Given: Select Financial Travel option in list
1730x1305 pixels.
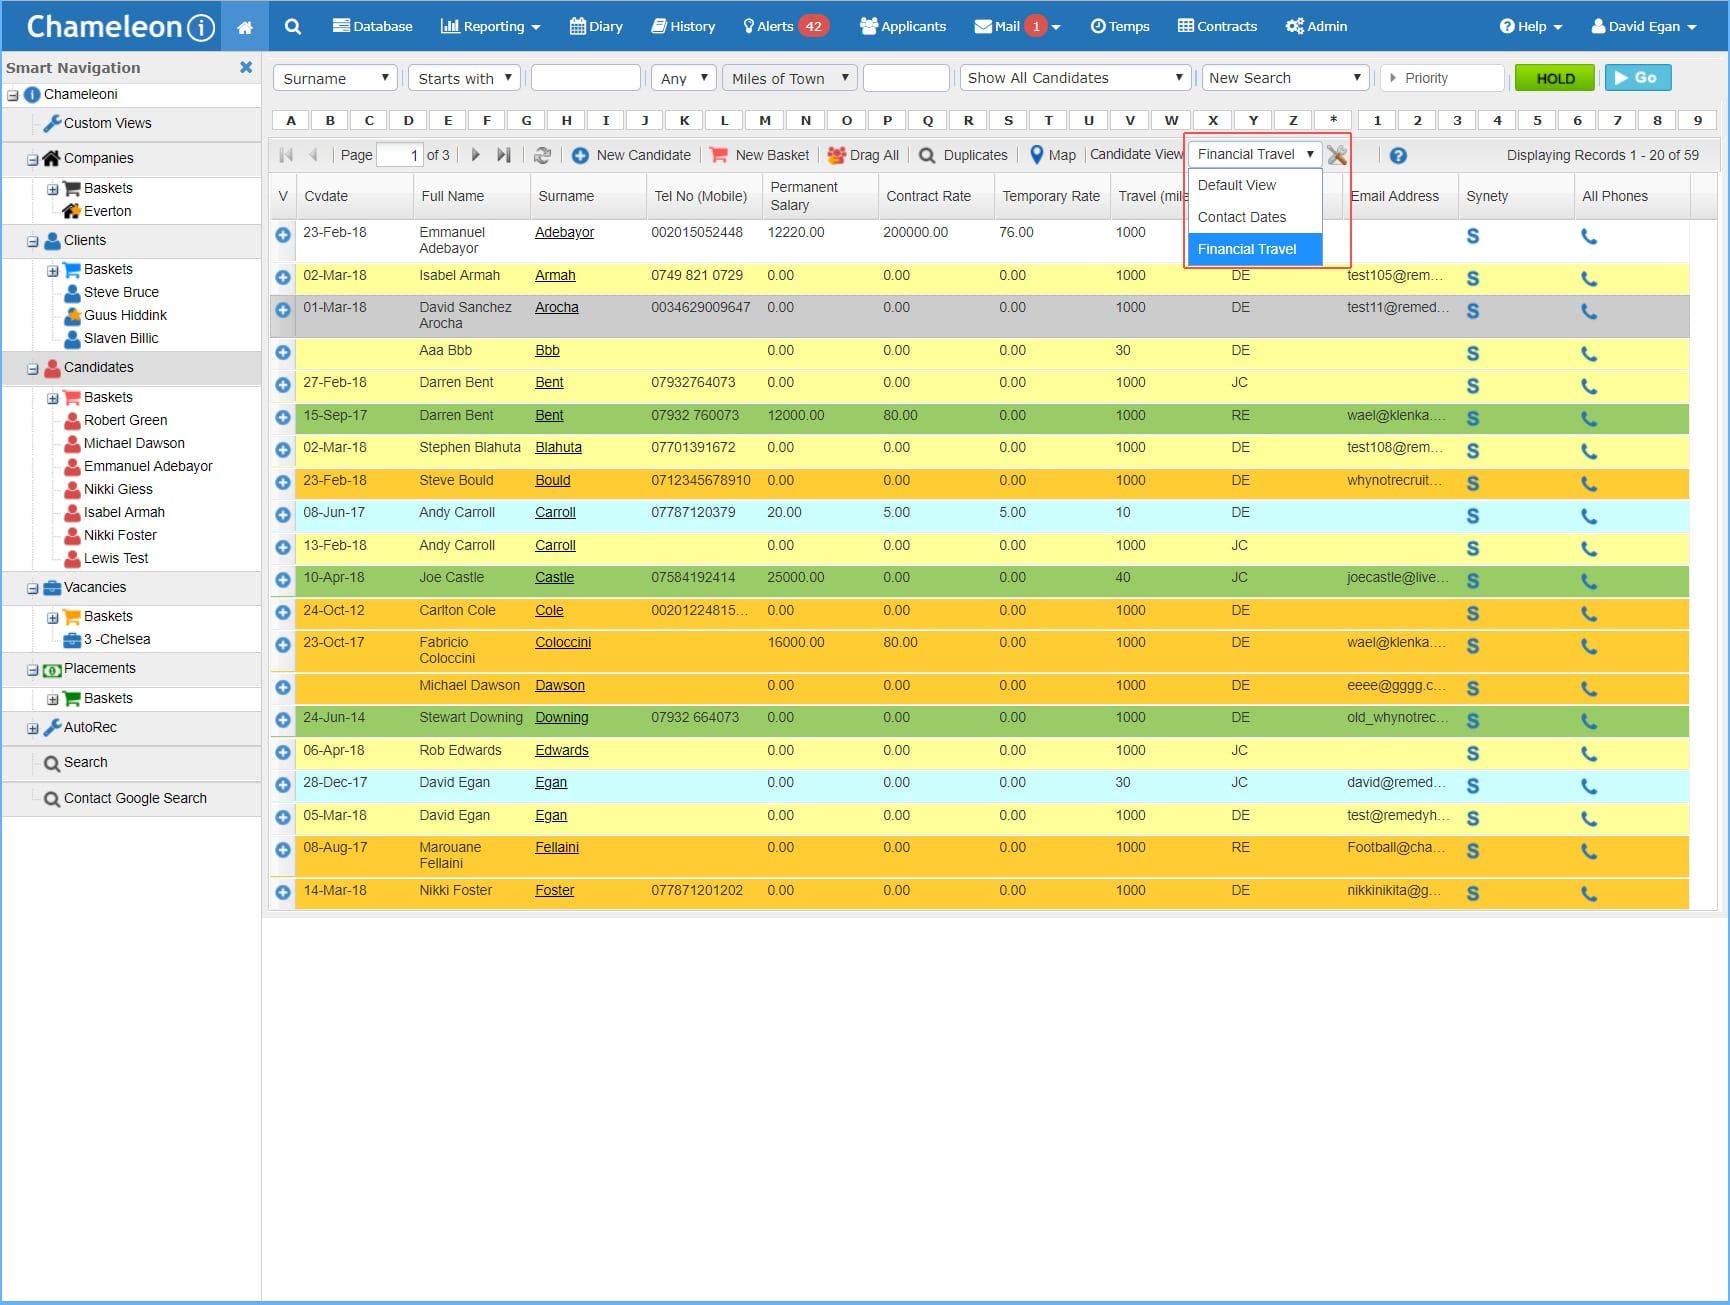Looking at the screenshot, I should (x=1255, y=249).
